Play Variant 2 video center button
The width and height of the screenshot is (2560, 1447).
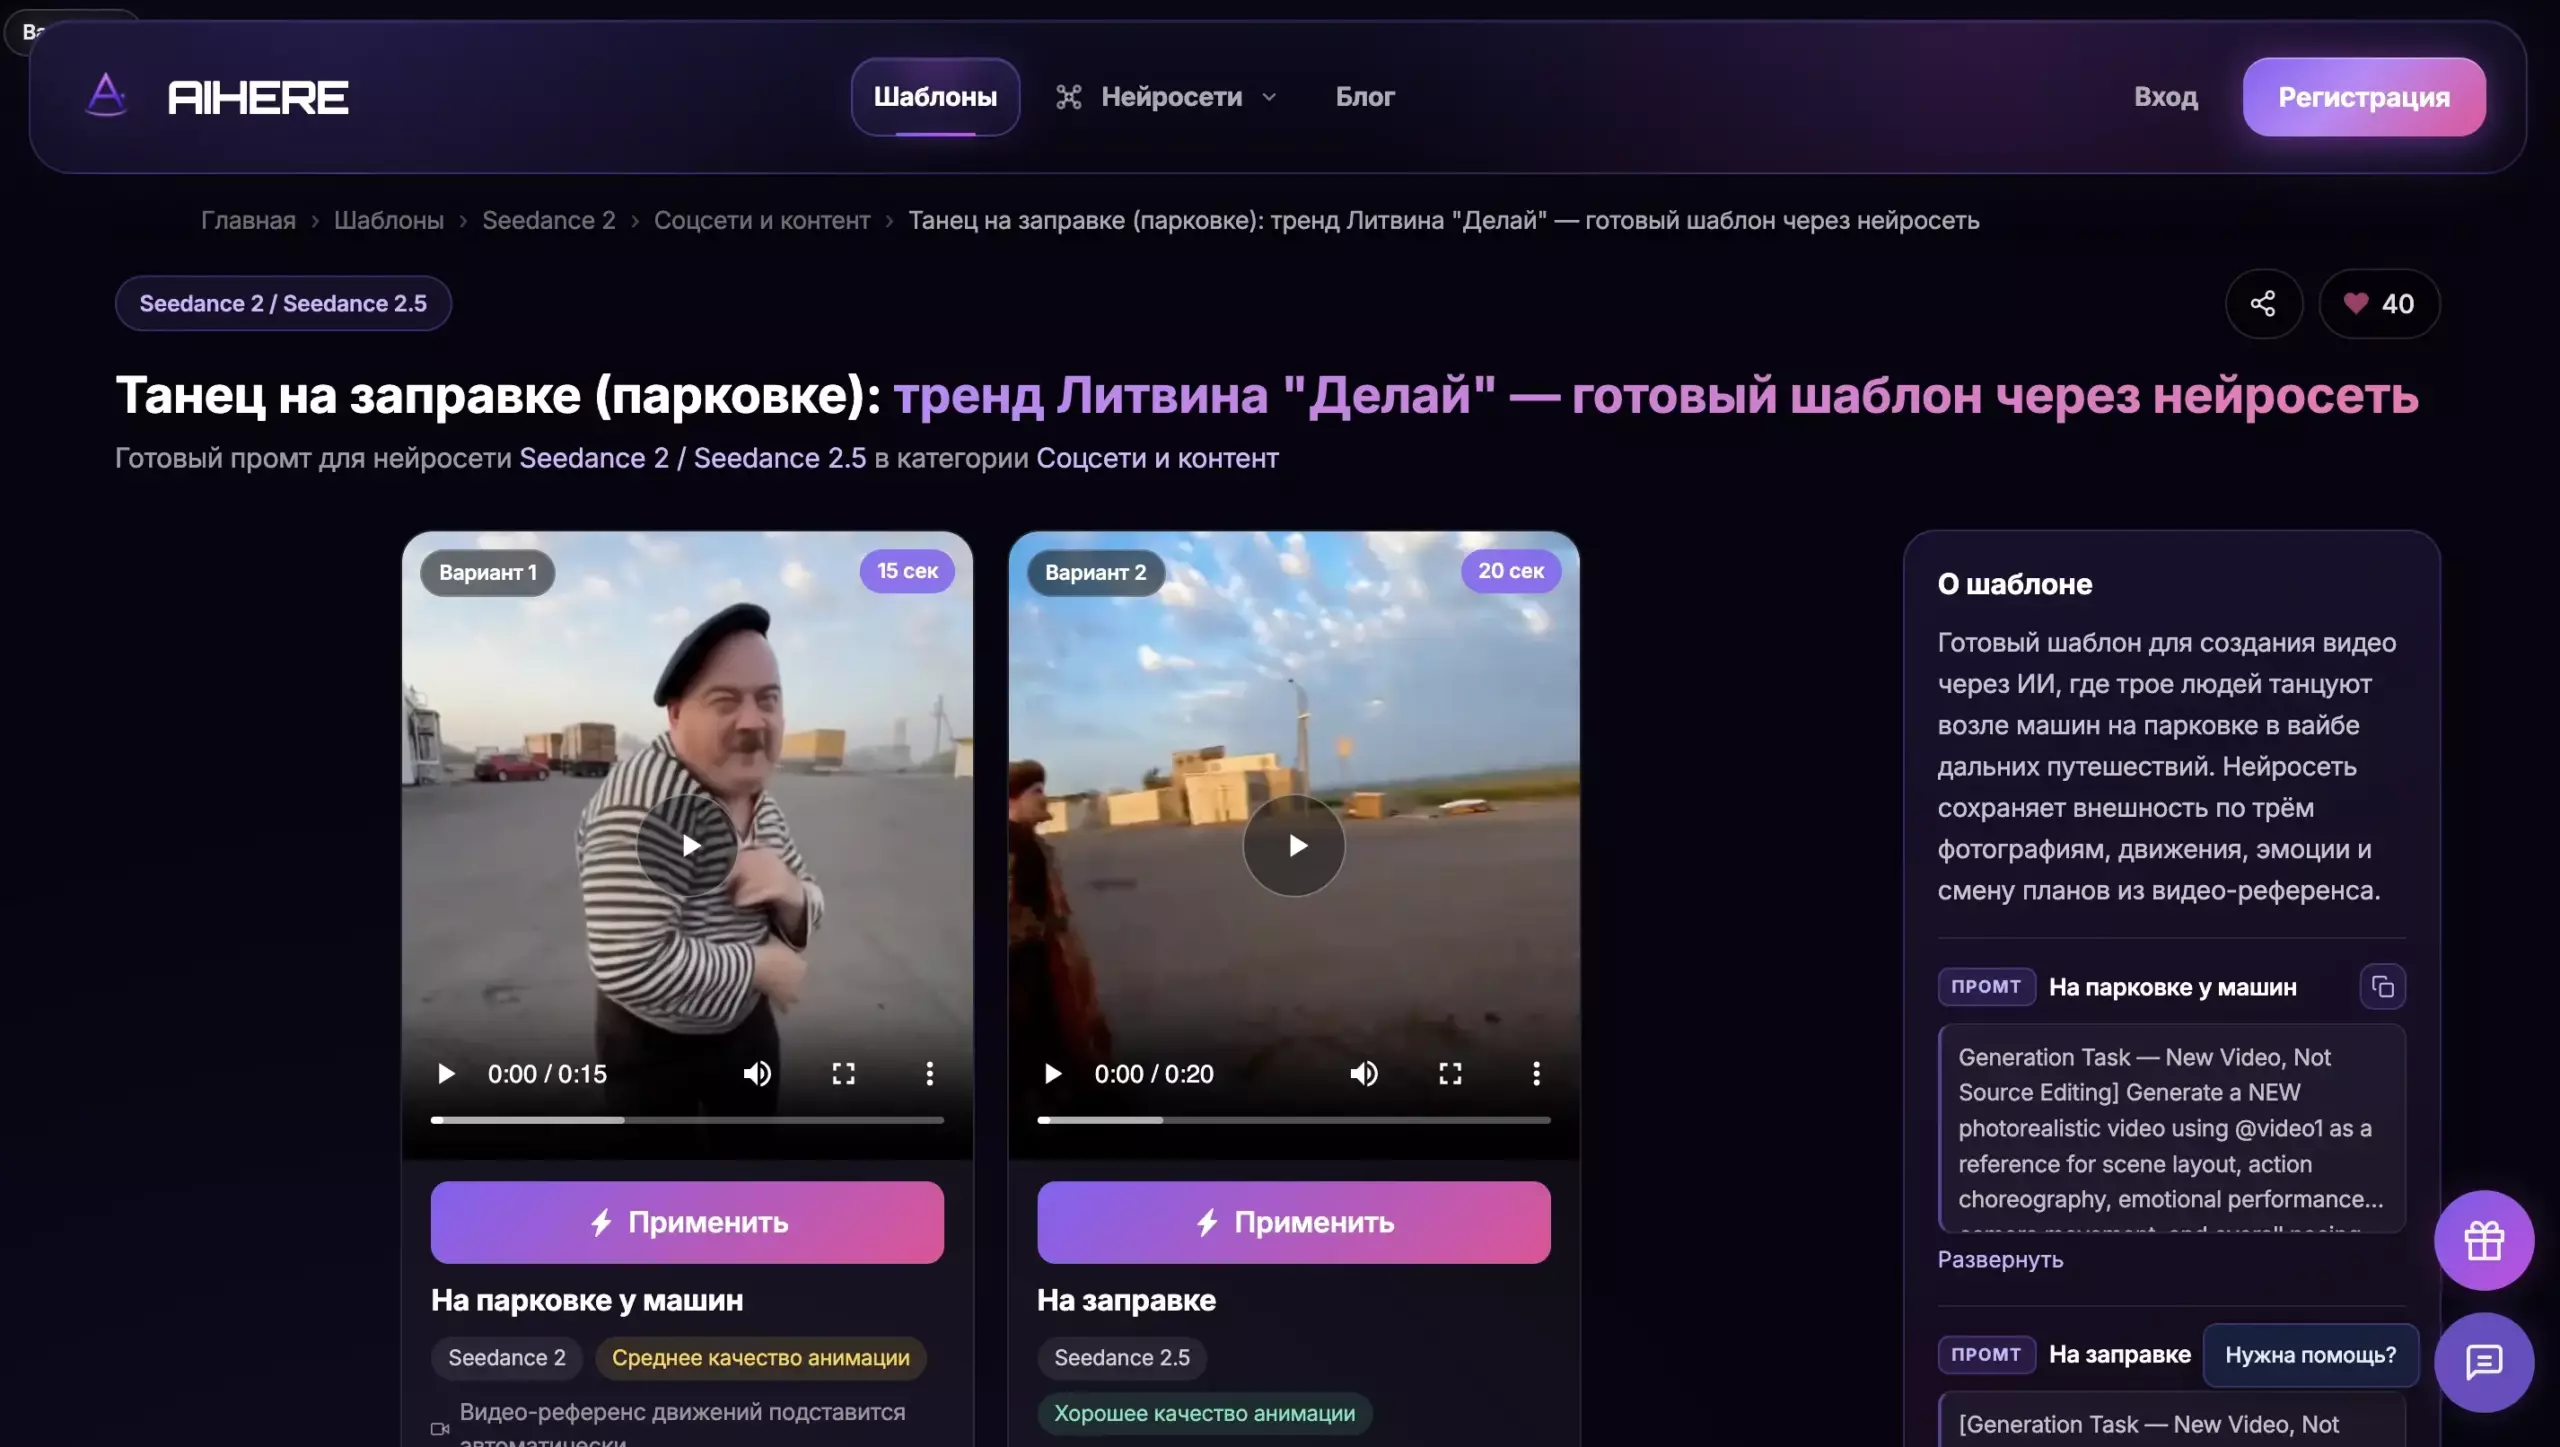[x=1294, y=846]
